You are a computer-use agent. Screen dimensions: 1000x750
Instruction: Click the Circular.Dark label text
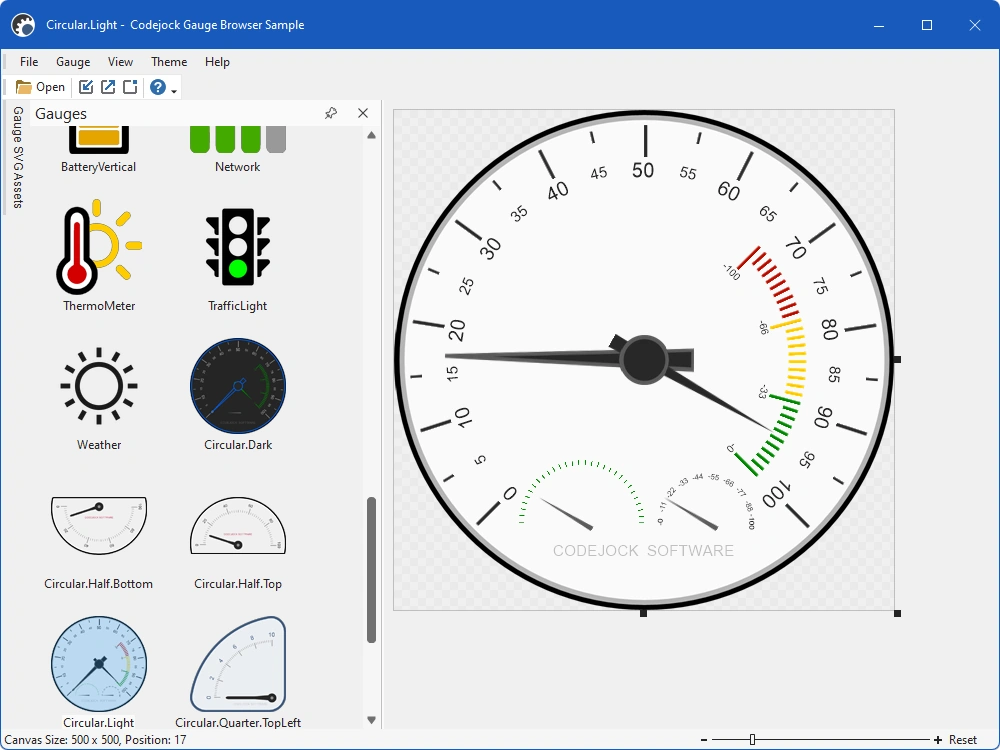click(x=238, y=445)
